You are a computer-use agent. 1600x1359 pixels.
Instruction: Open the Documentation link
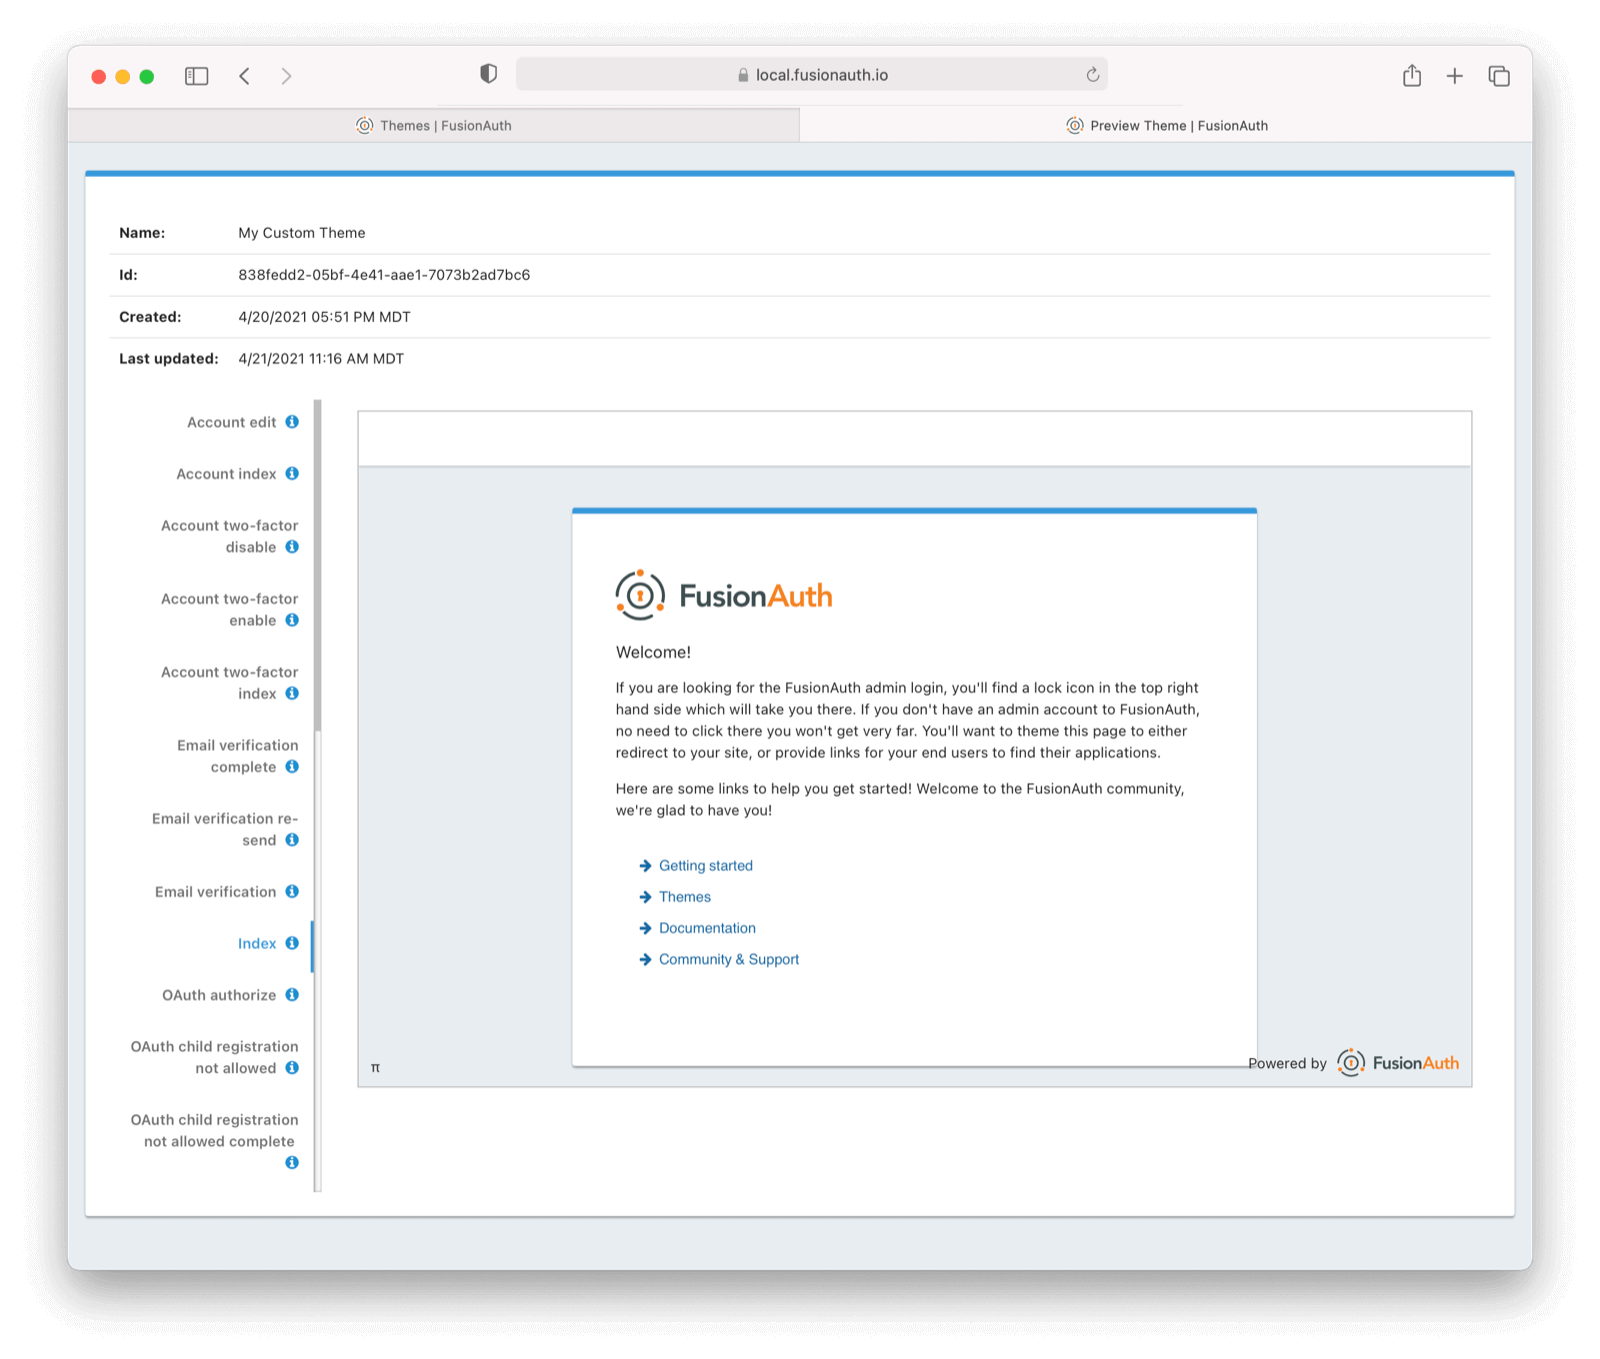pyautogui.click(x=707, y=928)
